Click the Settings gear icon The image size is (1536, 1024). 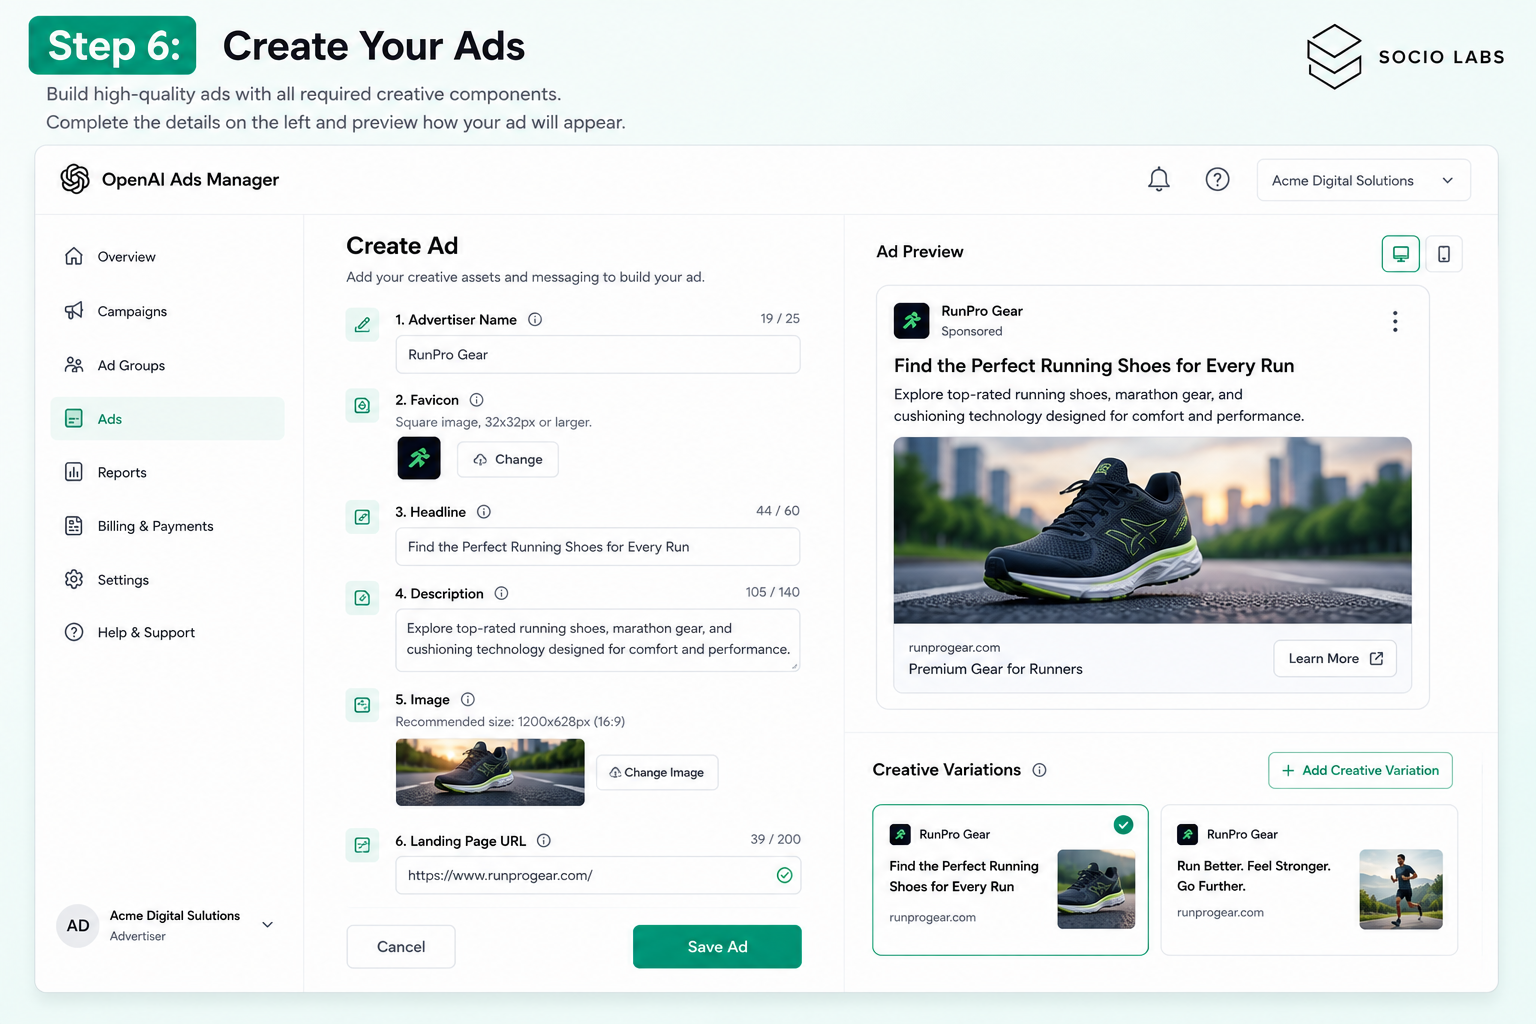(x=74, y=580)
